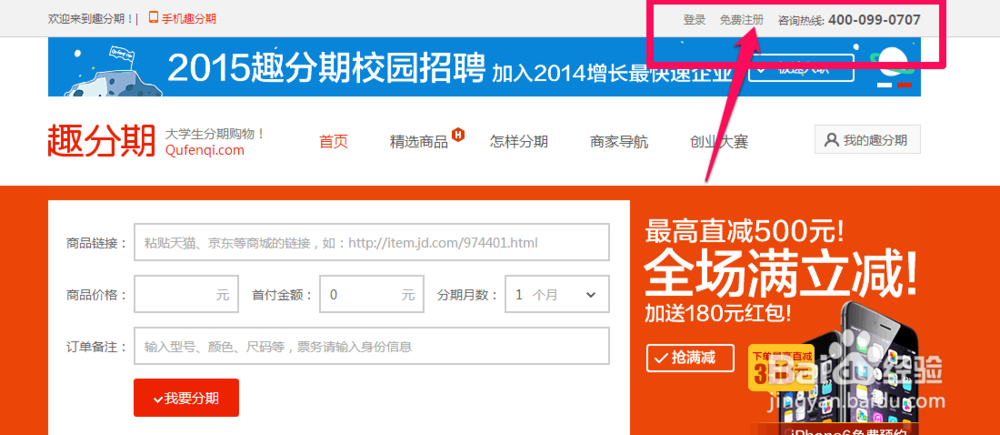This screenshot has width=1000, height=435.
Task: Click the hot badge next to 精选商品
Action: point(458,135)
